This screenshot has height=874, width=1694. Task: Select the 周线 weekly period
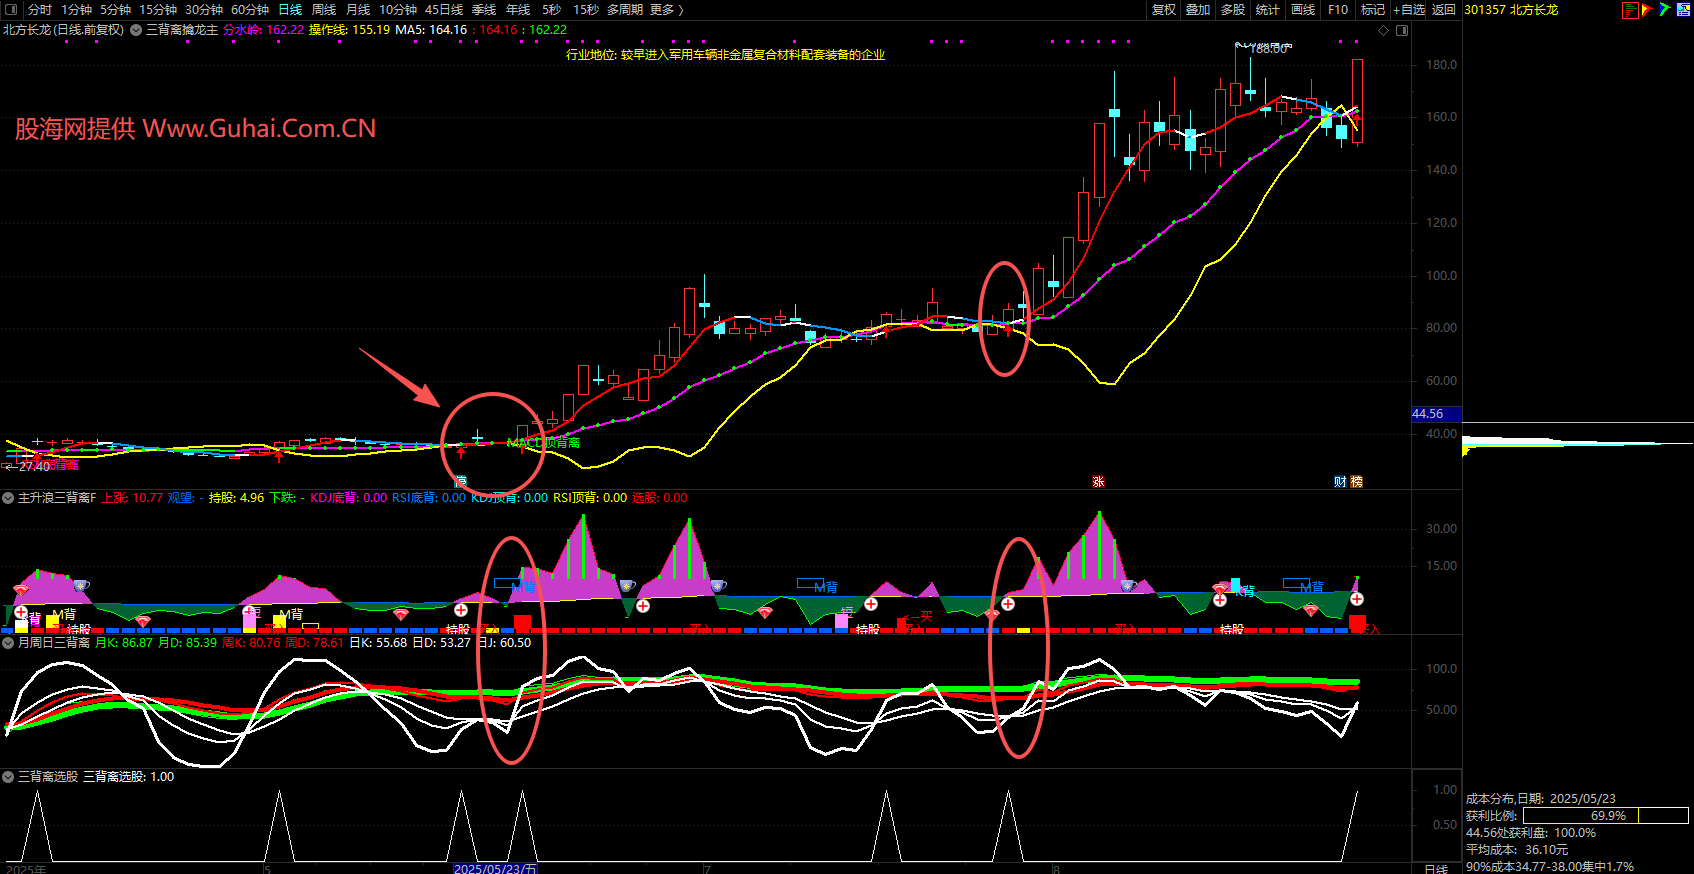point(324,9)
